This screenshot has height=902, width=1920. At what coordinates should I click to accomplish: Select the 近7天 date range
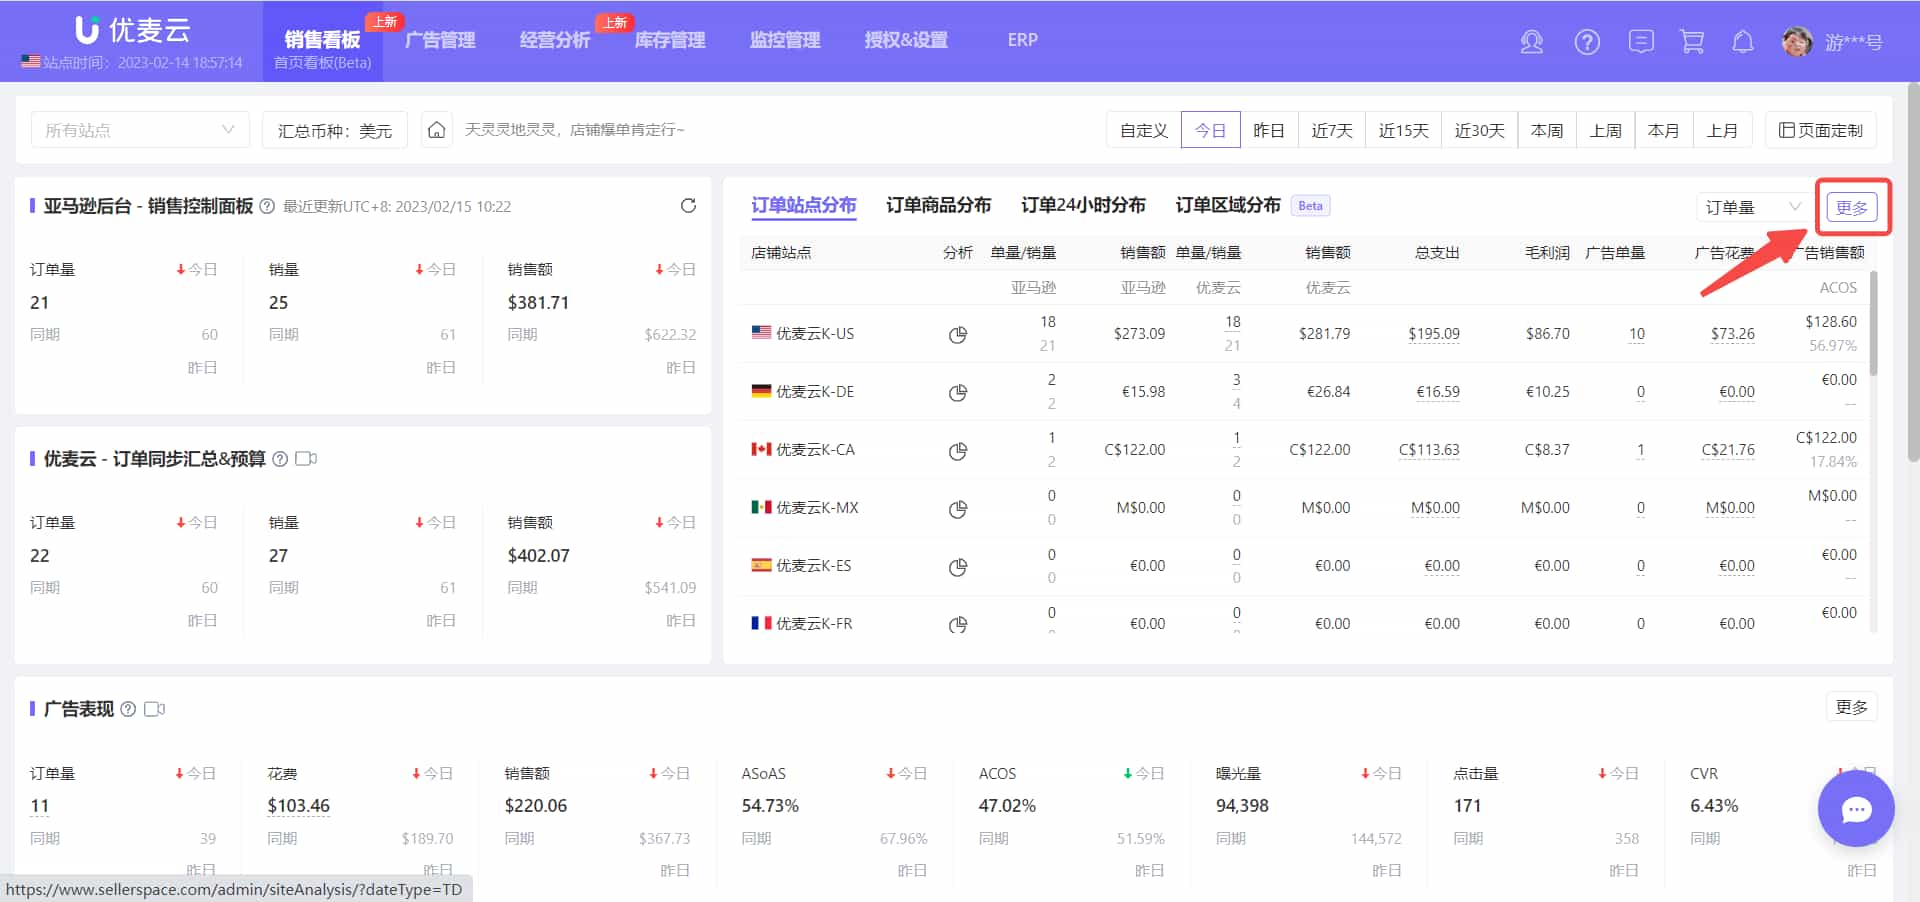click(1332, 130)
